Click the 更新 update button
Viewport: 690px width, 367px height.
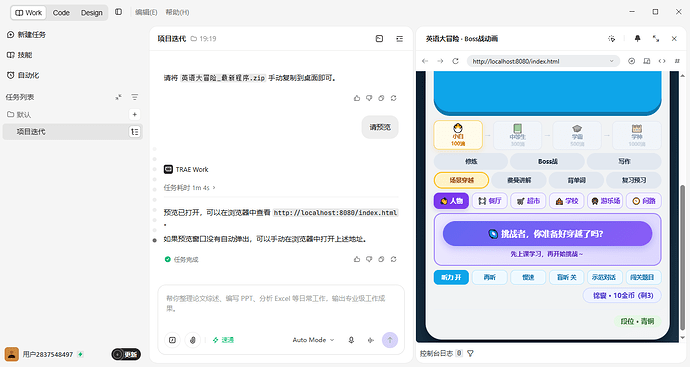point(126,354)
